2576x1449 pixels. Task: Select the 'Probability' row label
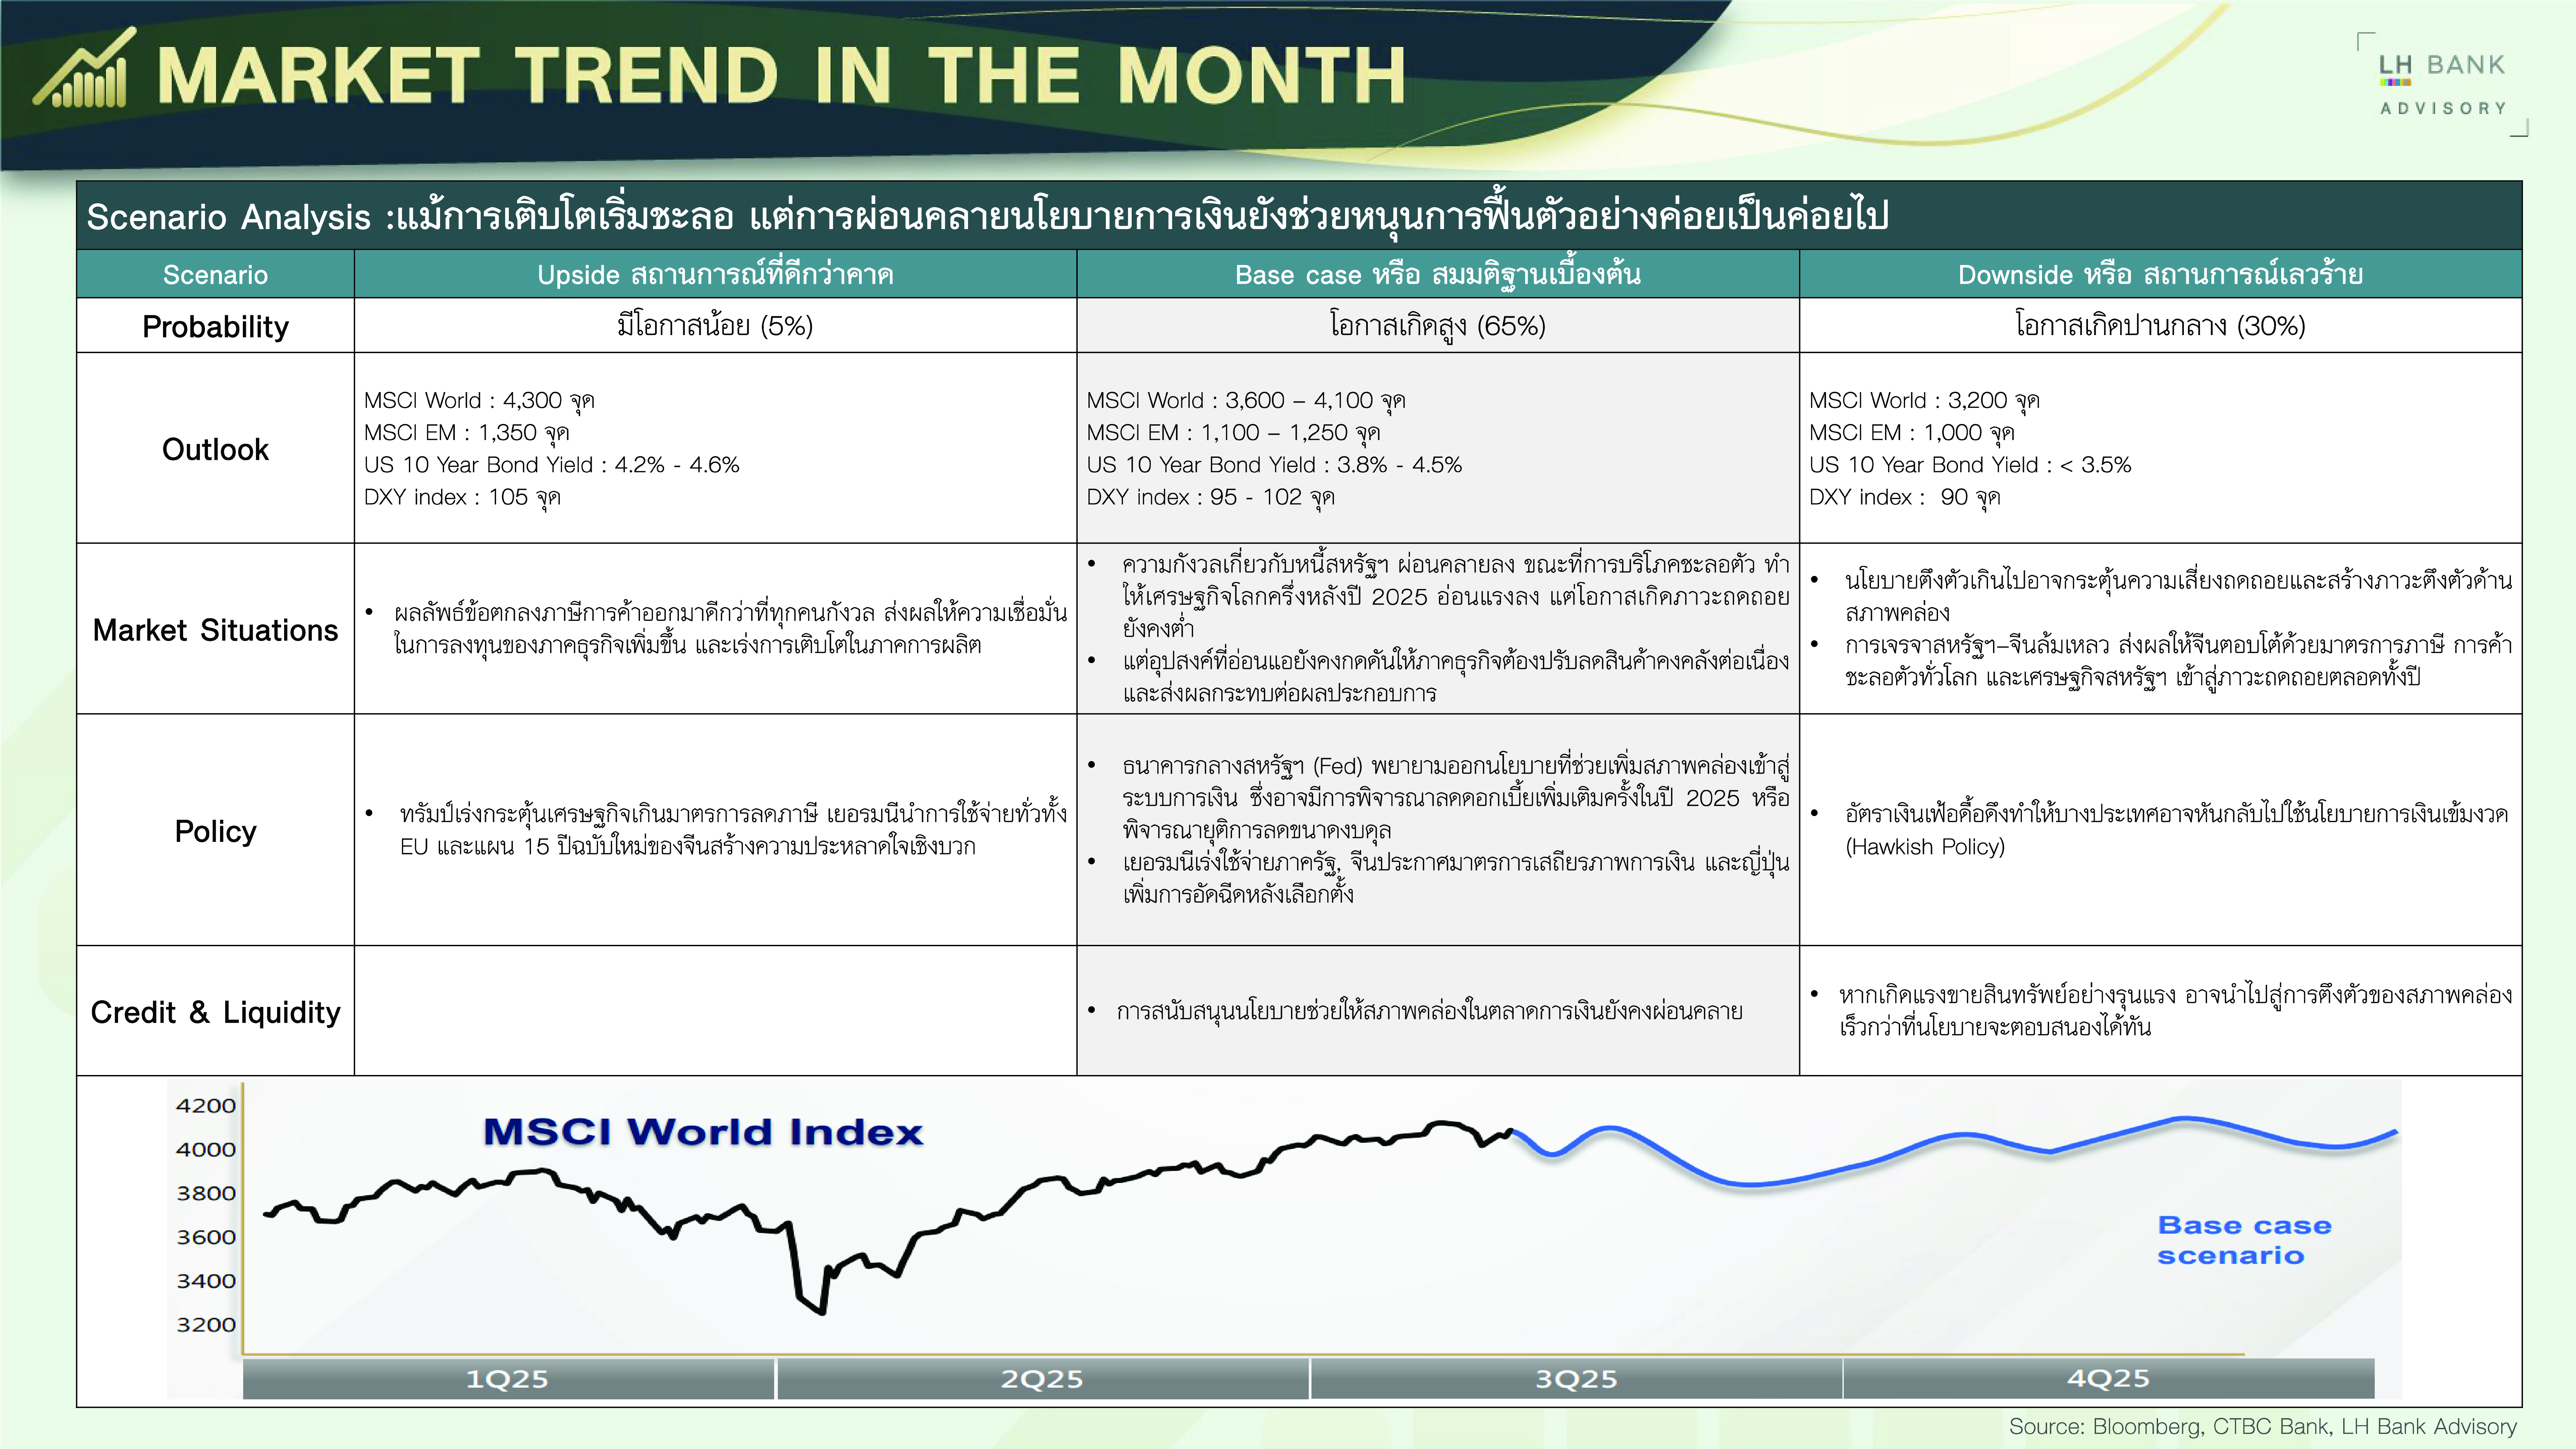click(x=215, y=327)
